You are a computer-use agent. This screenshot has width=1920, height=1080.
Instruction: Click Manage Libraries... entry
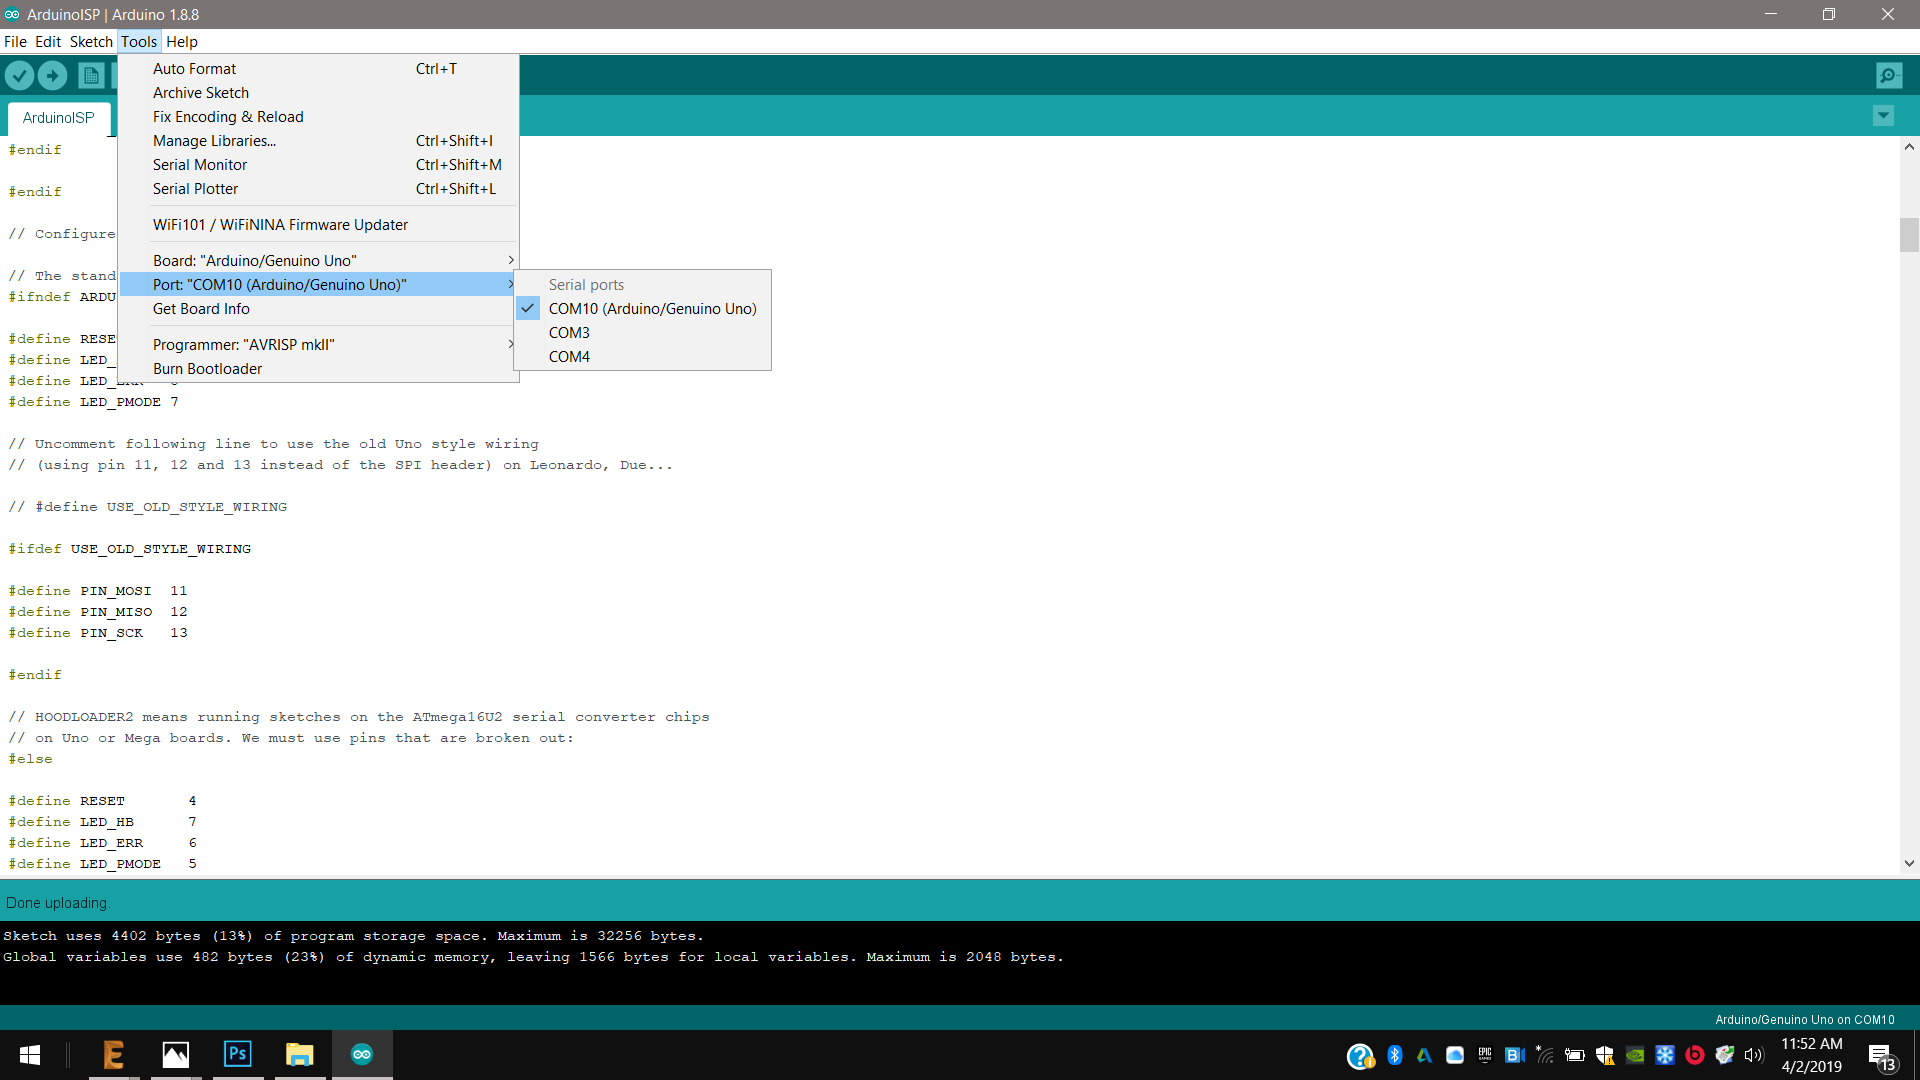(x=214, y=141)
